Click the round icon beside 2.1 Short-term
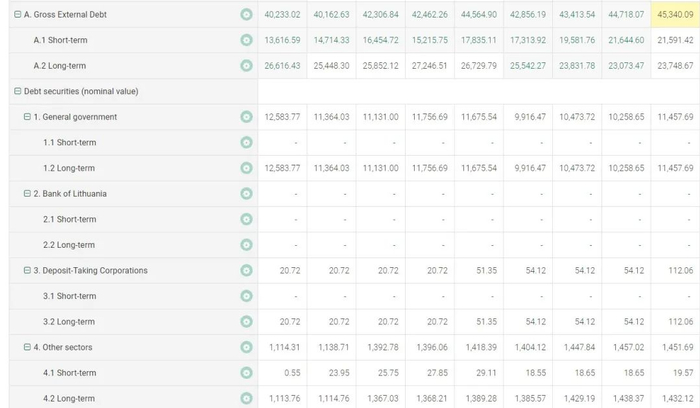This screenshot has height=408, width=700. point(246,219)
